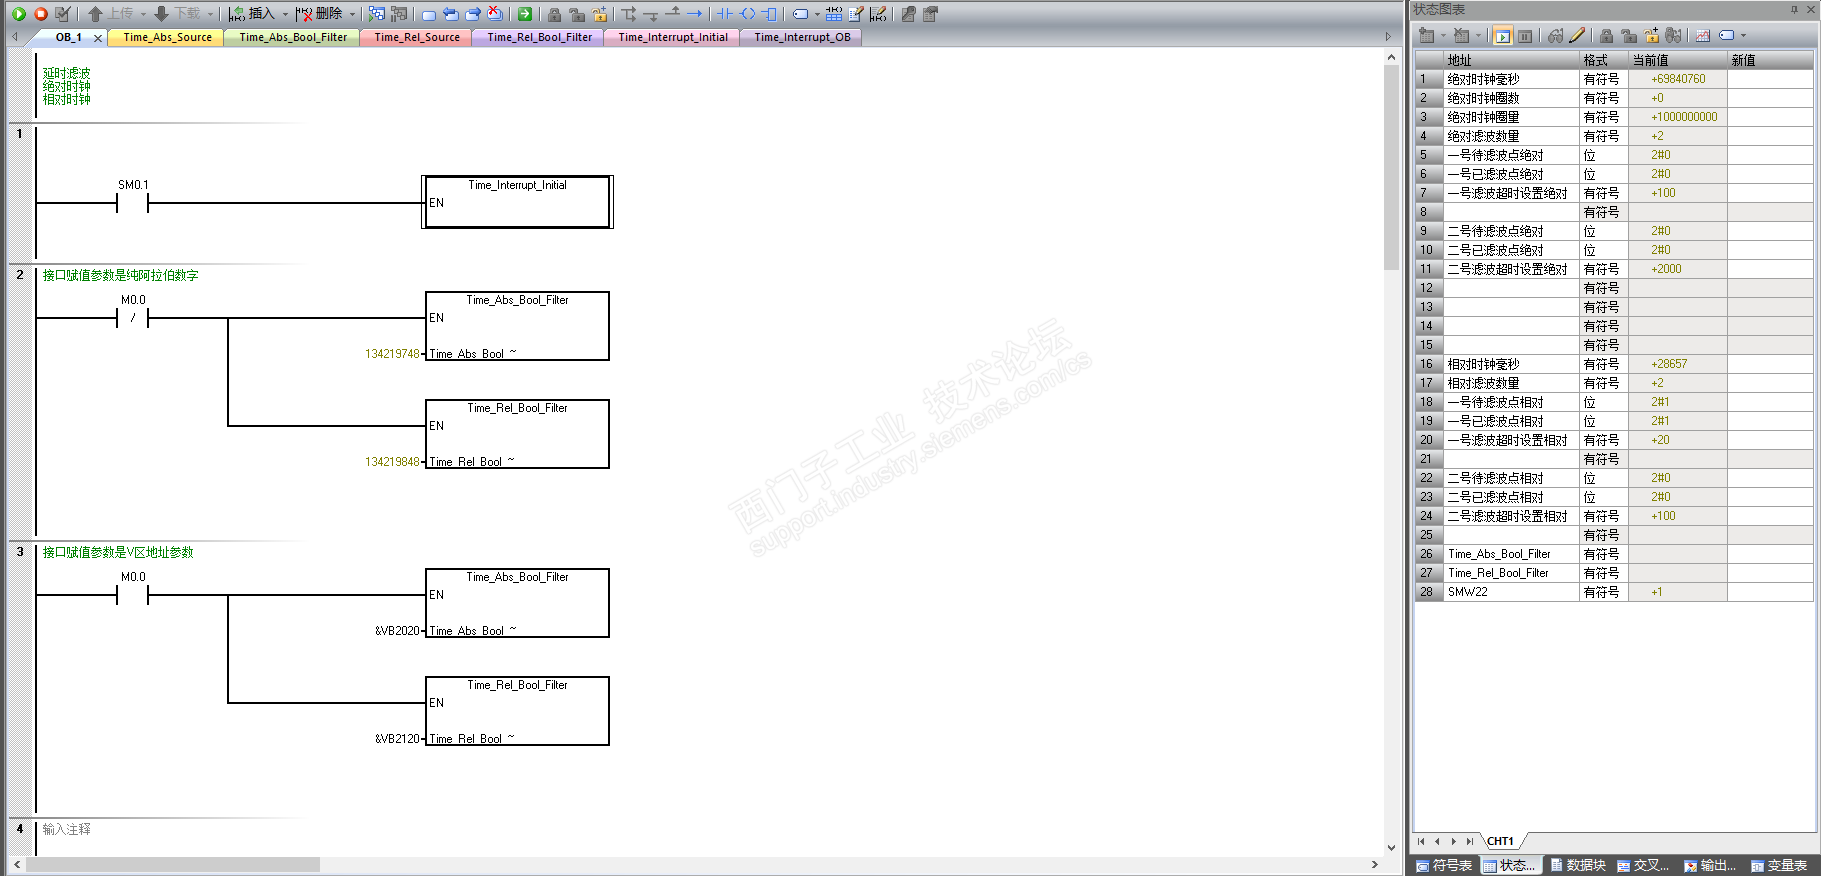Switch to the Time_Rel_Bool_Filter tab
Viewport: 1821px width, 876px height.
(x=540, y=37)
